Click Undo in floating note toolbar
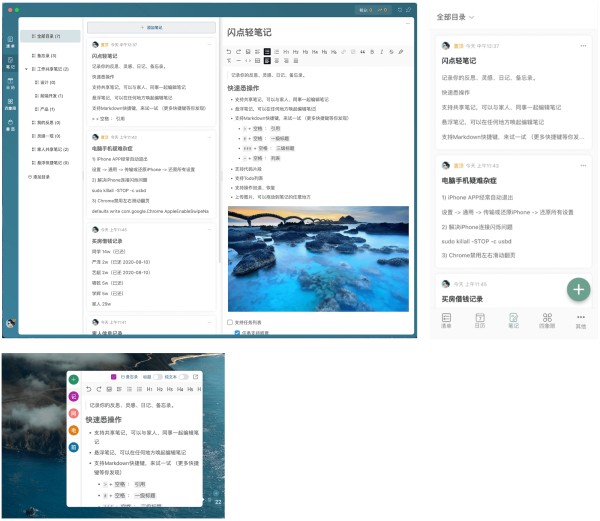 pyautogui.click(x=89, y=389)
